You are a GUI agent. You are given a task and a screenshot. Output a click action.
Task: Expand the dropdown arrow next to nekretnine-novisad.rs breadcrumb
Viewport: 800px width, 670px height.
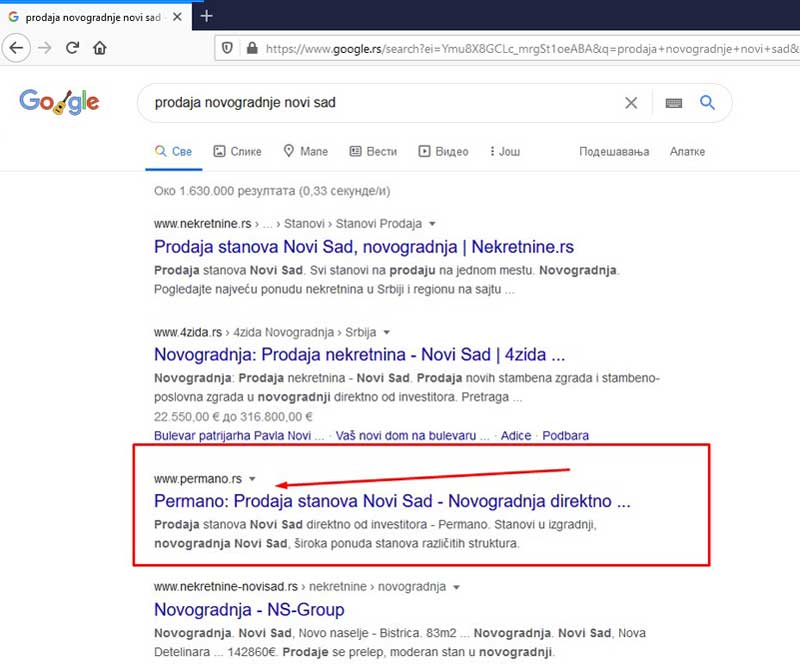457,587
